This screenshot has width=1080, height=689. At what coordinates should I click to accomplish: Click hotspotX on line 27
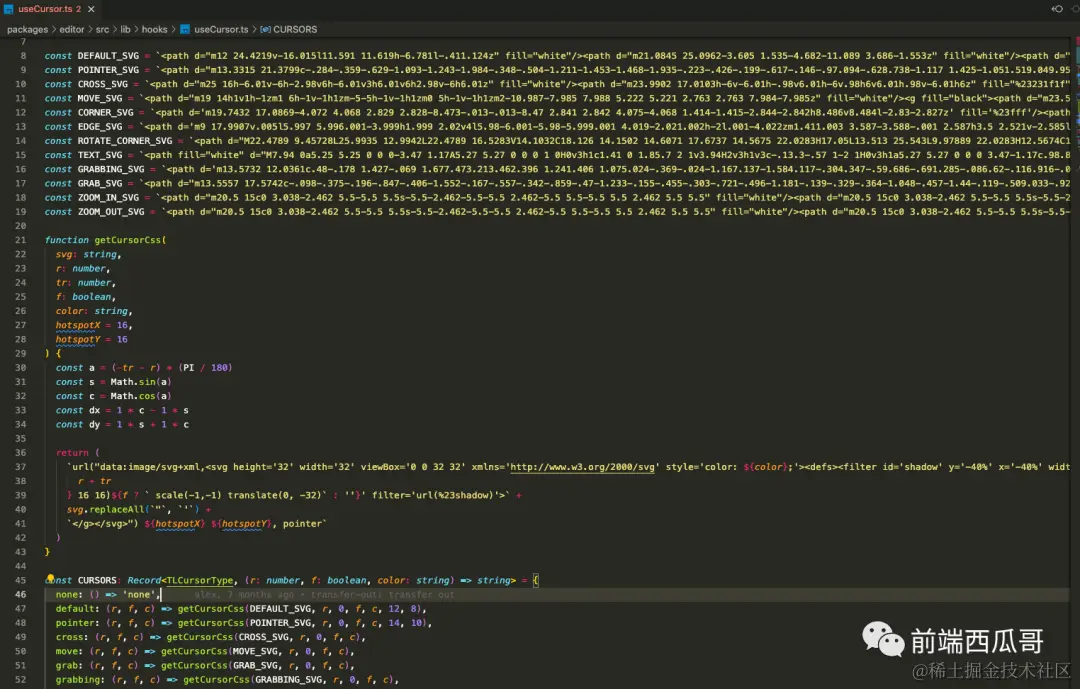click(78, 325)
